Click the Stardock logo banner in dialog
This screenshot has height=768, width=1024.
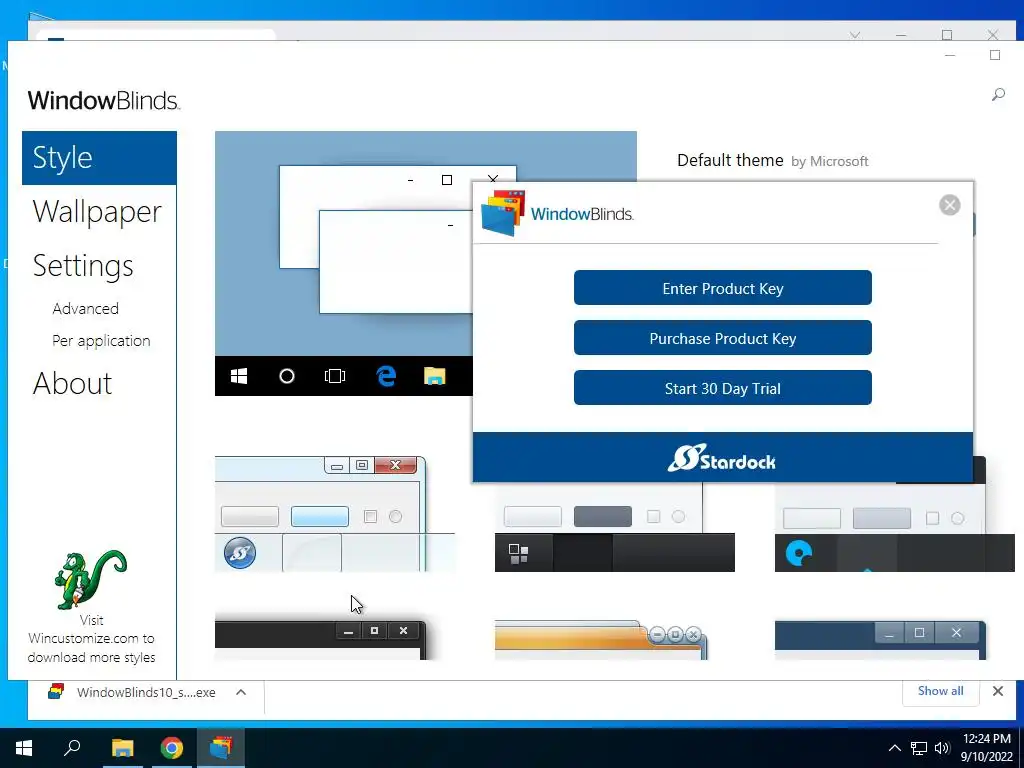tap(722, 458)
